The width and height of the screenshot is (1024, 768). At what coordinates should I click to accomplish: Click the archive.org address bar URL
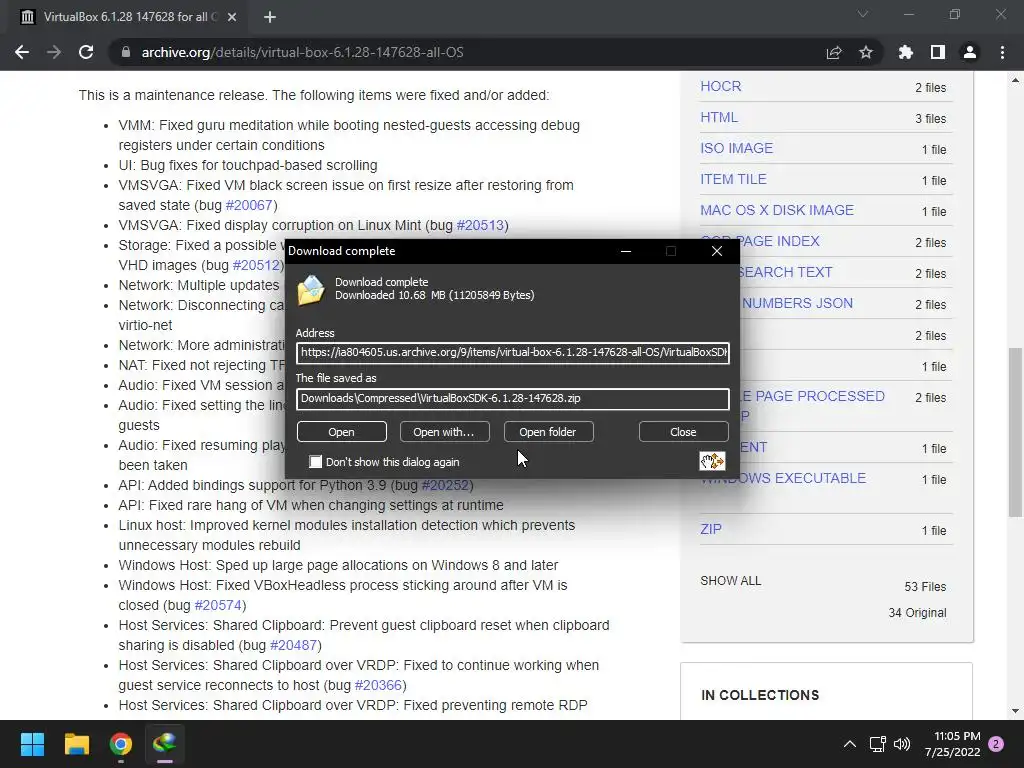click(302, 52)
